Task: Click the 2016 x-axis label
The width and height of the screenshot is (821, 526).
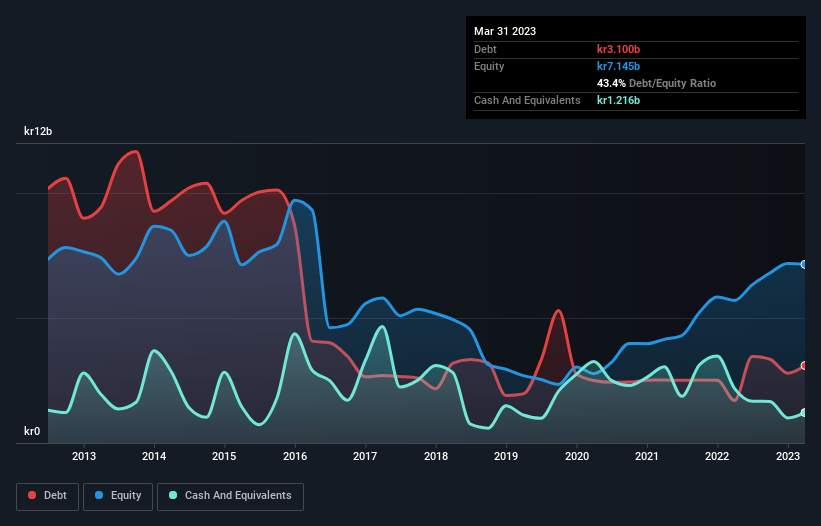Action: pyautogui.click(x=295, y=456)
